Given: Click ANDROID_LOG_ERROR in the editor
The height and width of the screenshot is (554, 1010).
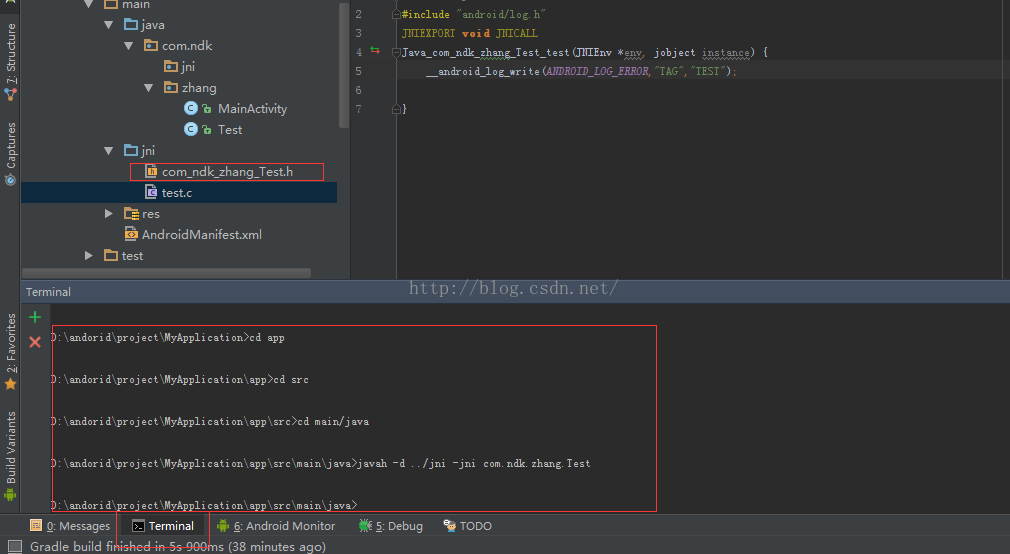Looking at the screenshot, I should tap(597, 72).
